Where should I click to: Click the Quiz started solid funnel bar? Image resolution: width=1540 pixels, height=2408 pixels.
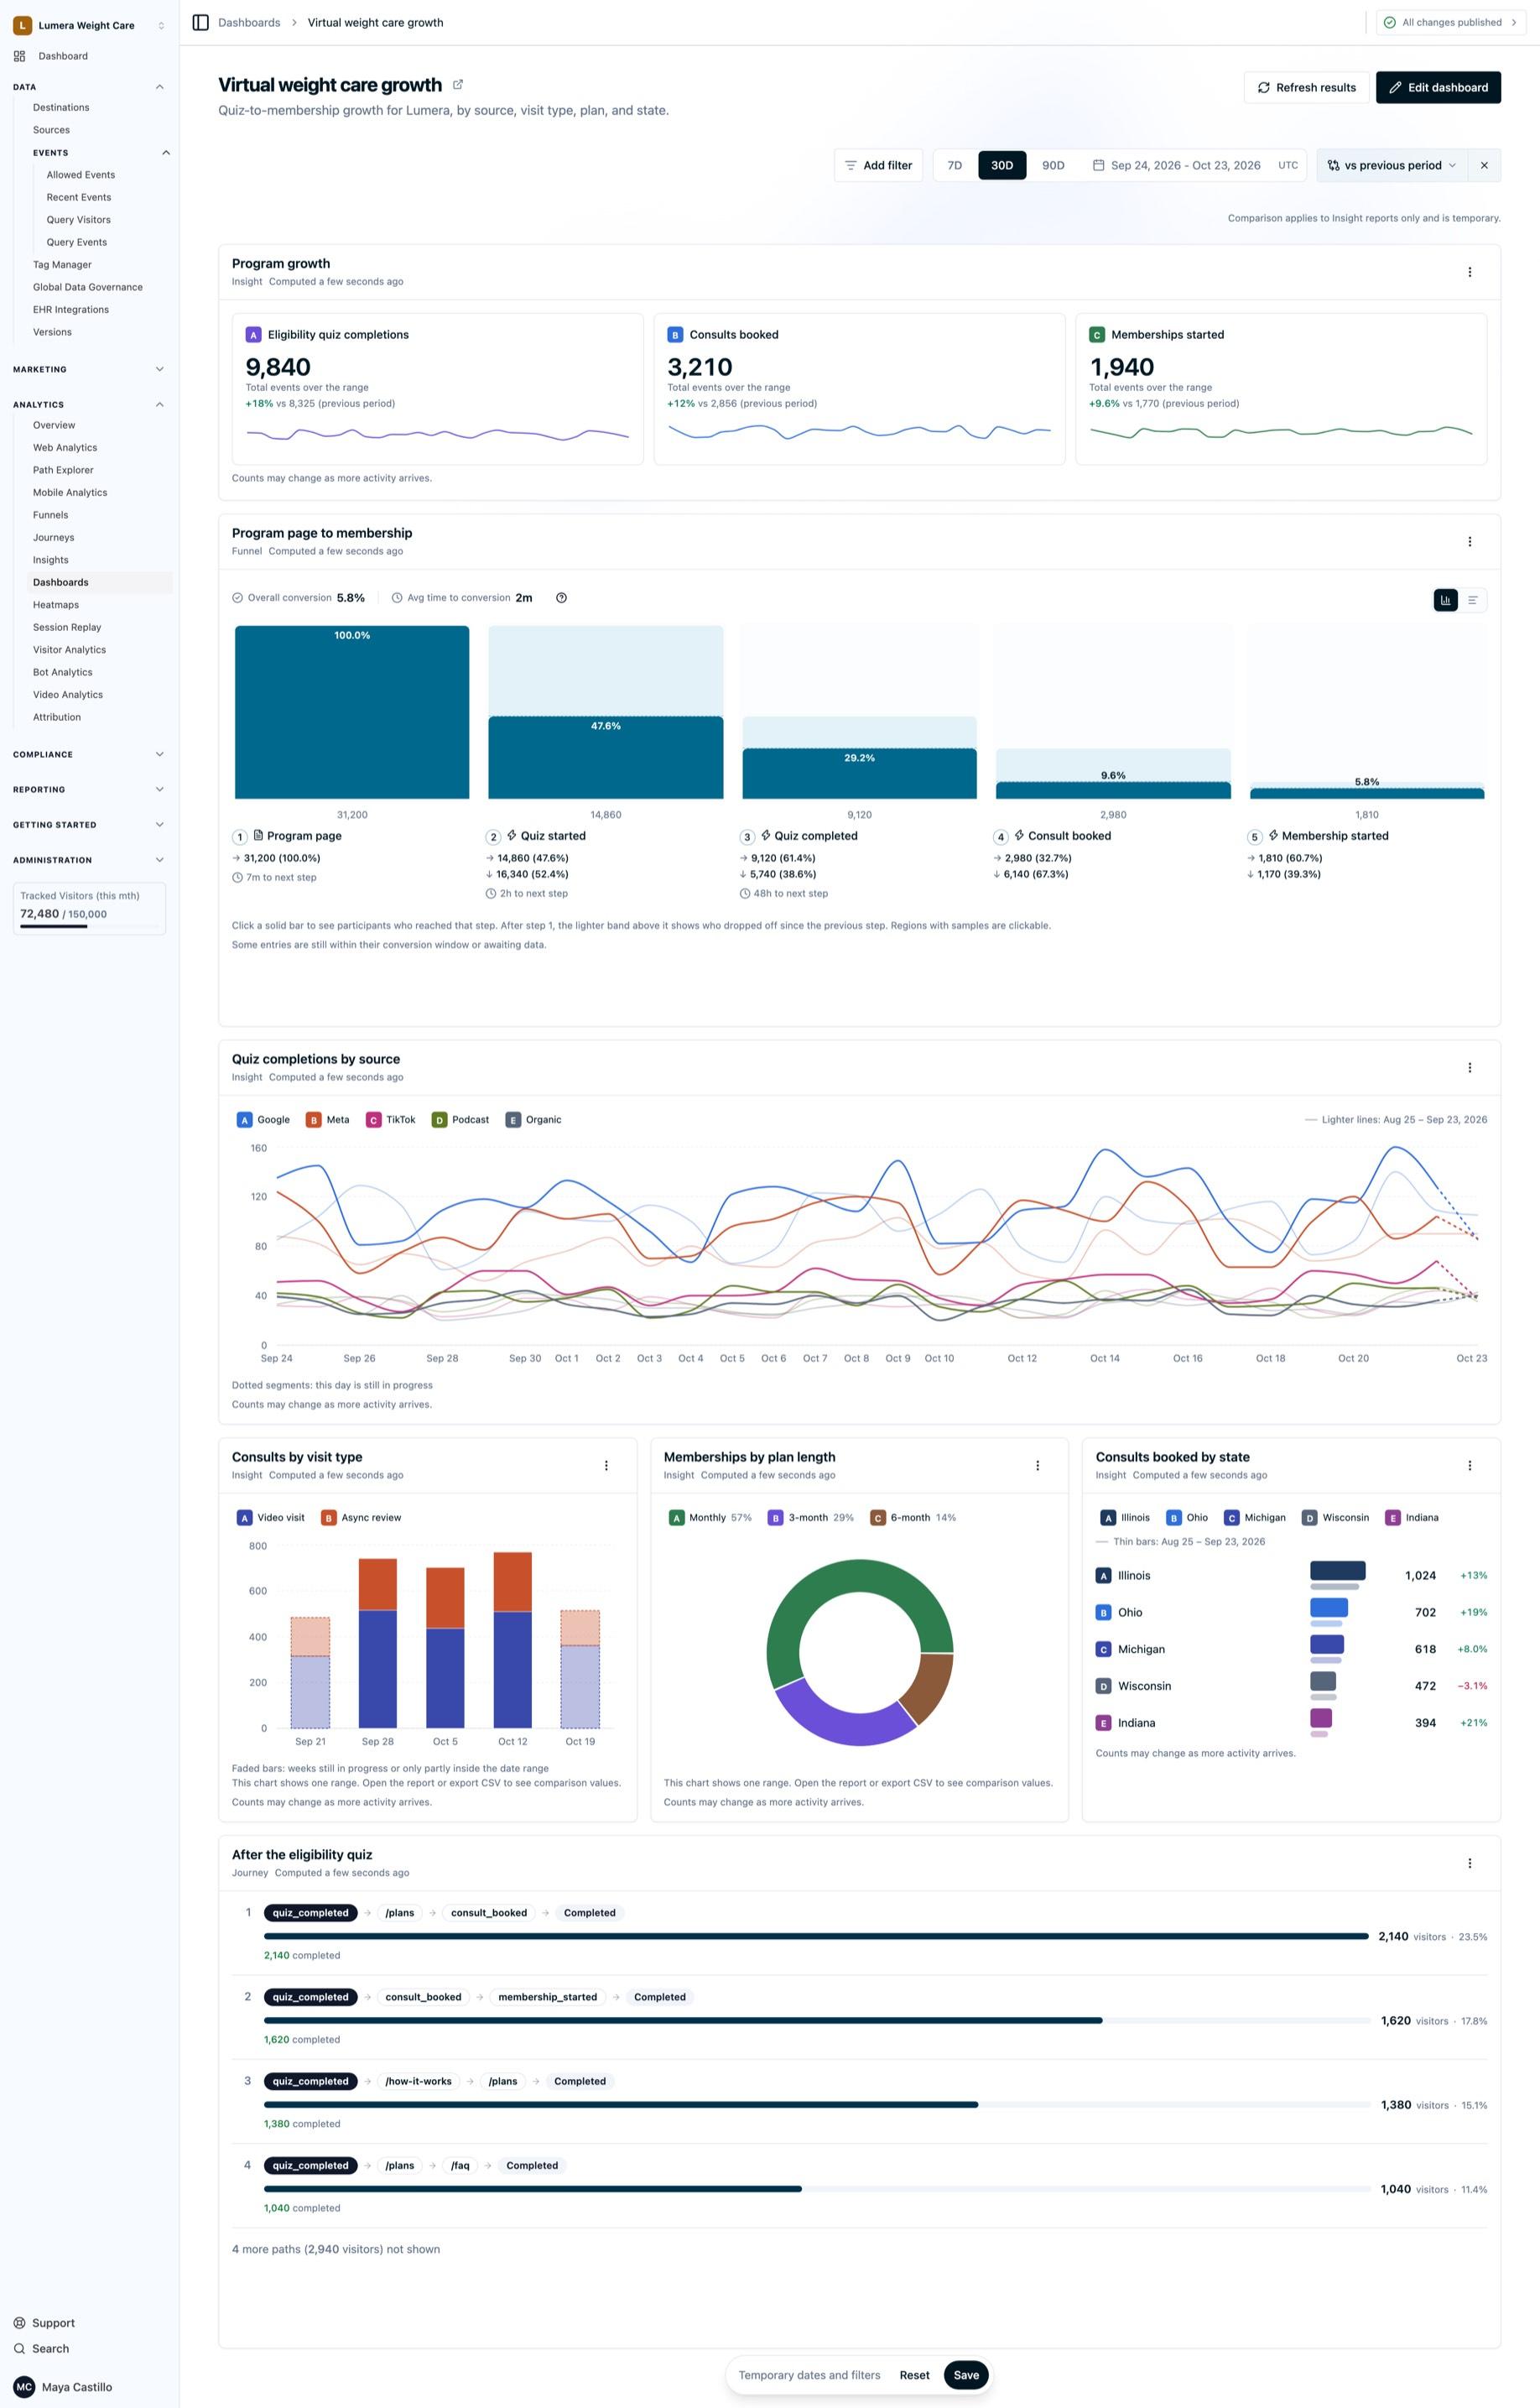click(x=605, y=758)
